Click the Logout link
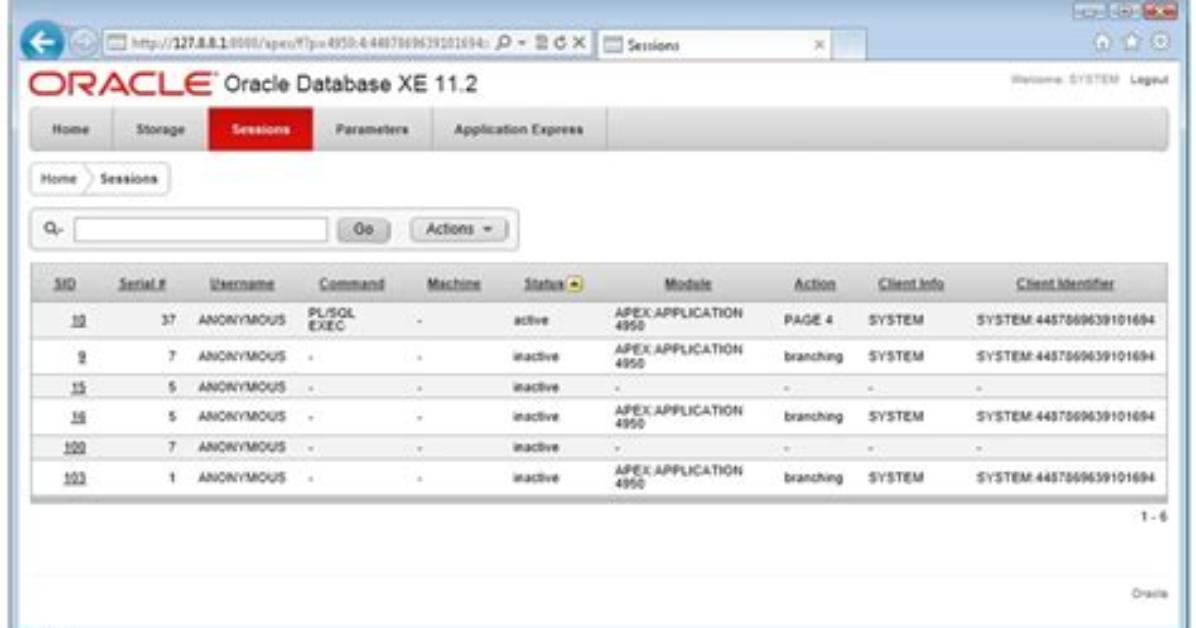 pyautogui.click(x=1149, y=79)
